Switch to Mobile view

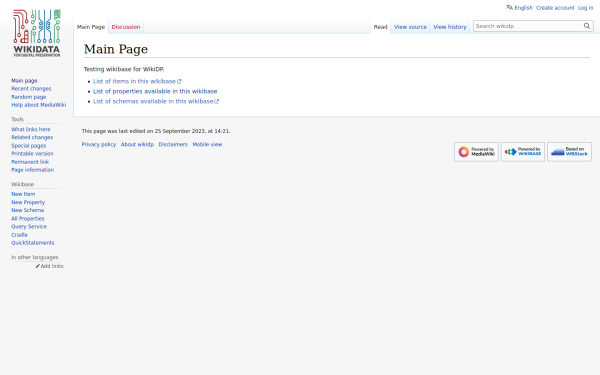pos(207,144)
